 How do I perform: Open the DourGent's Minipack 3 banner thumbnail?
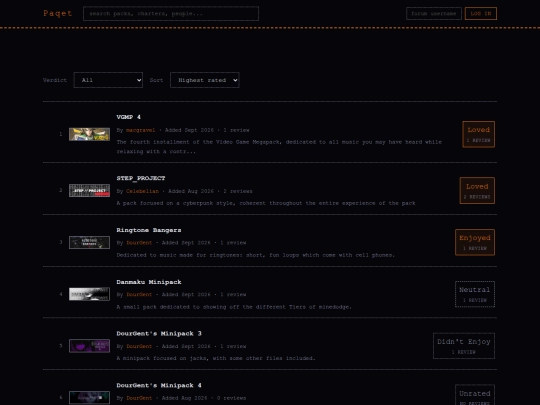click(90, 346)
